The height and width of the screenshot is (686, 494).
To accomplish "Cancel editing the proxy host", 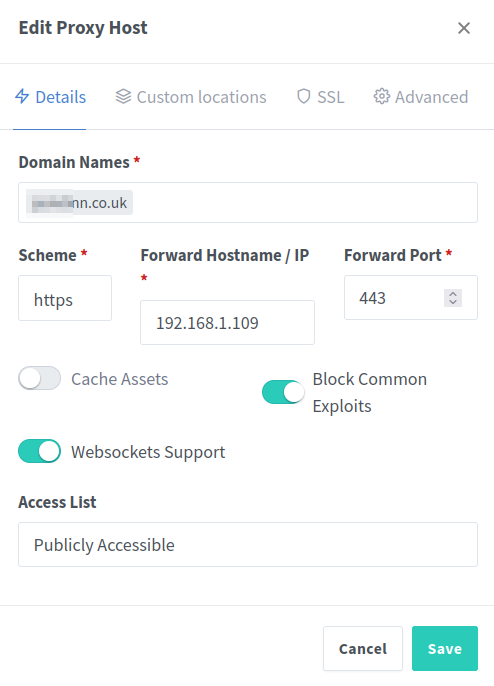I will (363, 648).
